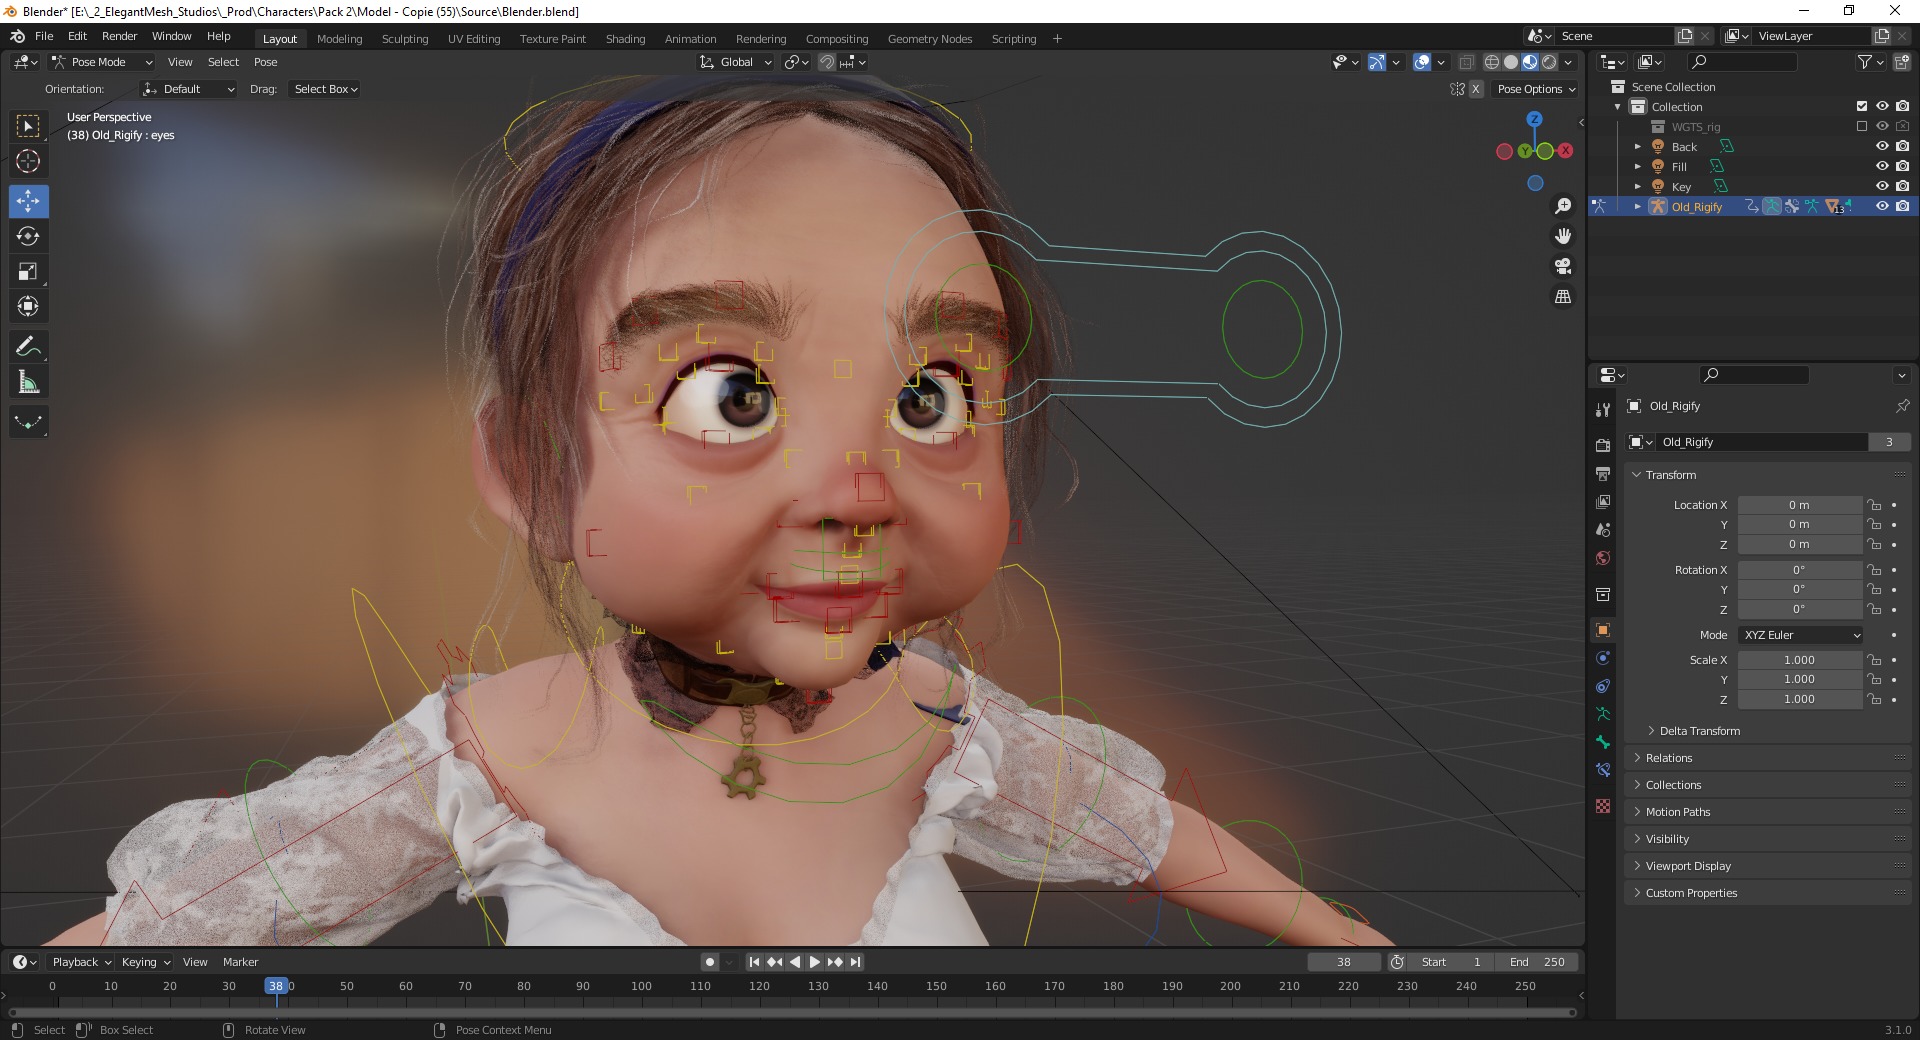Hide the Key light in viewport
This screenshot has height=1040, width=1920.
[x=1882, y=186]
